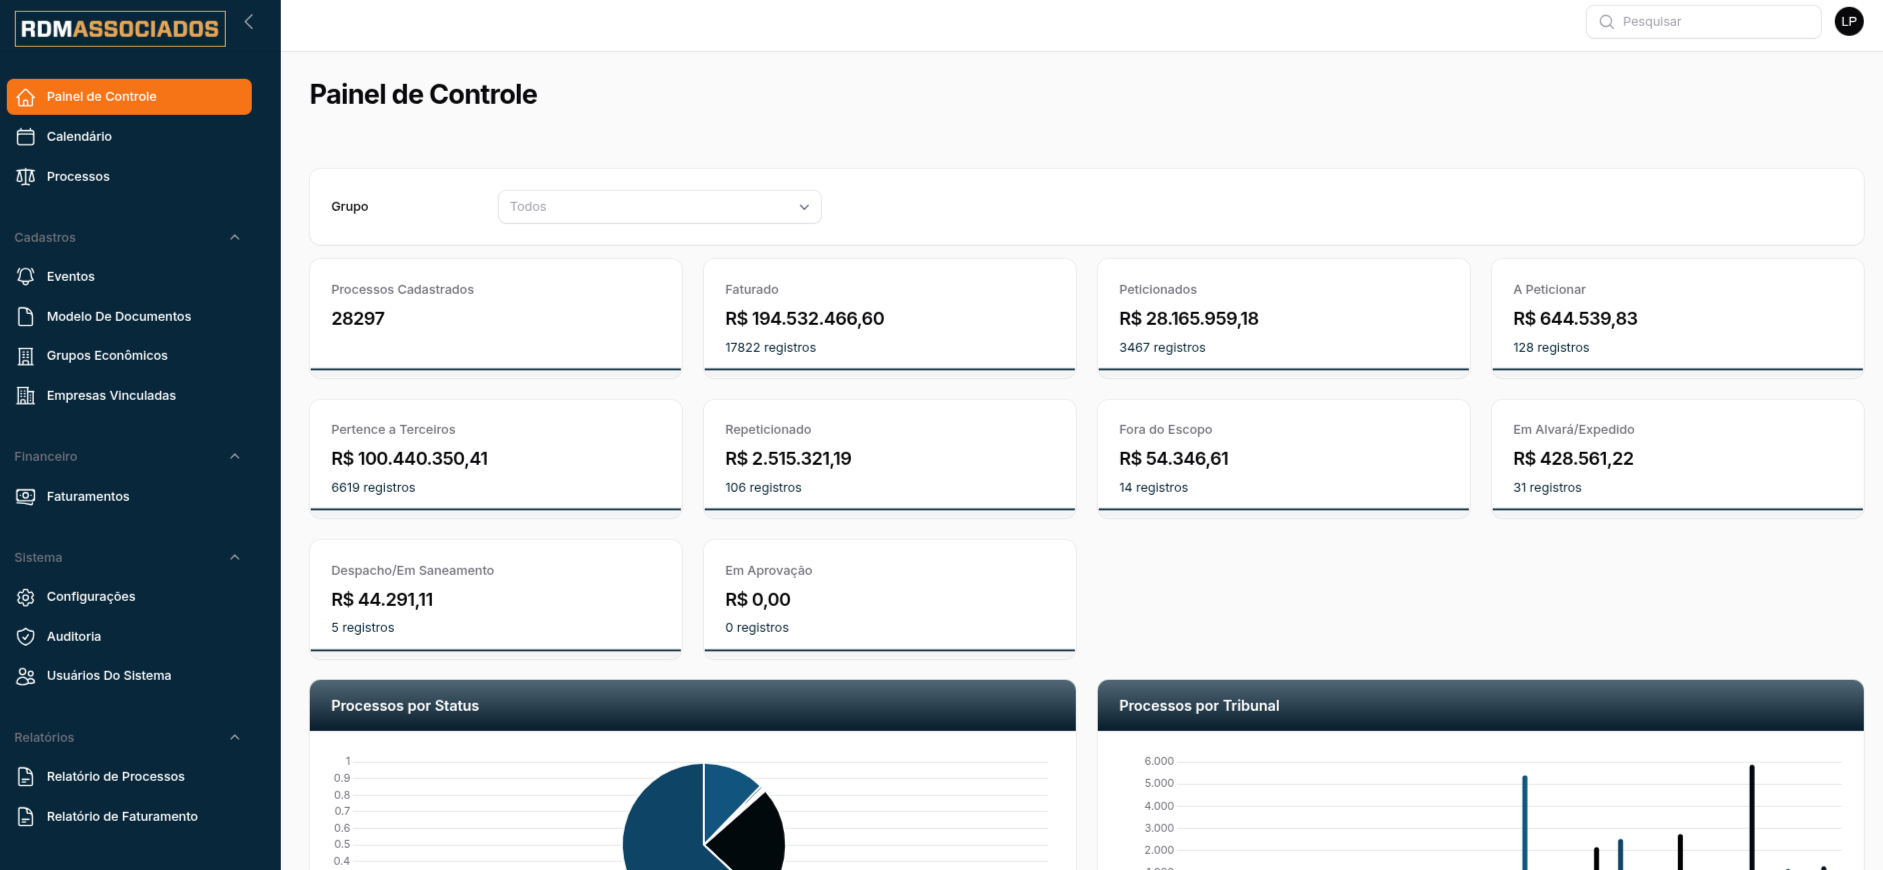Screen dimensions: 1883x870
Task: Click the Configurações gear icon
Action: point(26,597)
